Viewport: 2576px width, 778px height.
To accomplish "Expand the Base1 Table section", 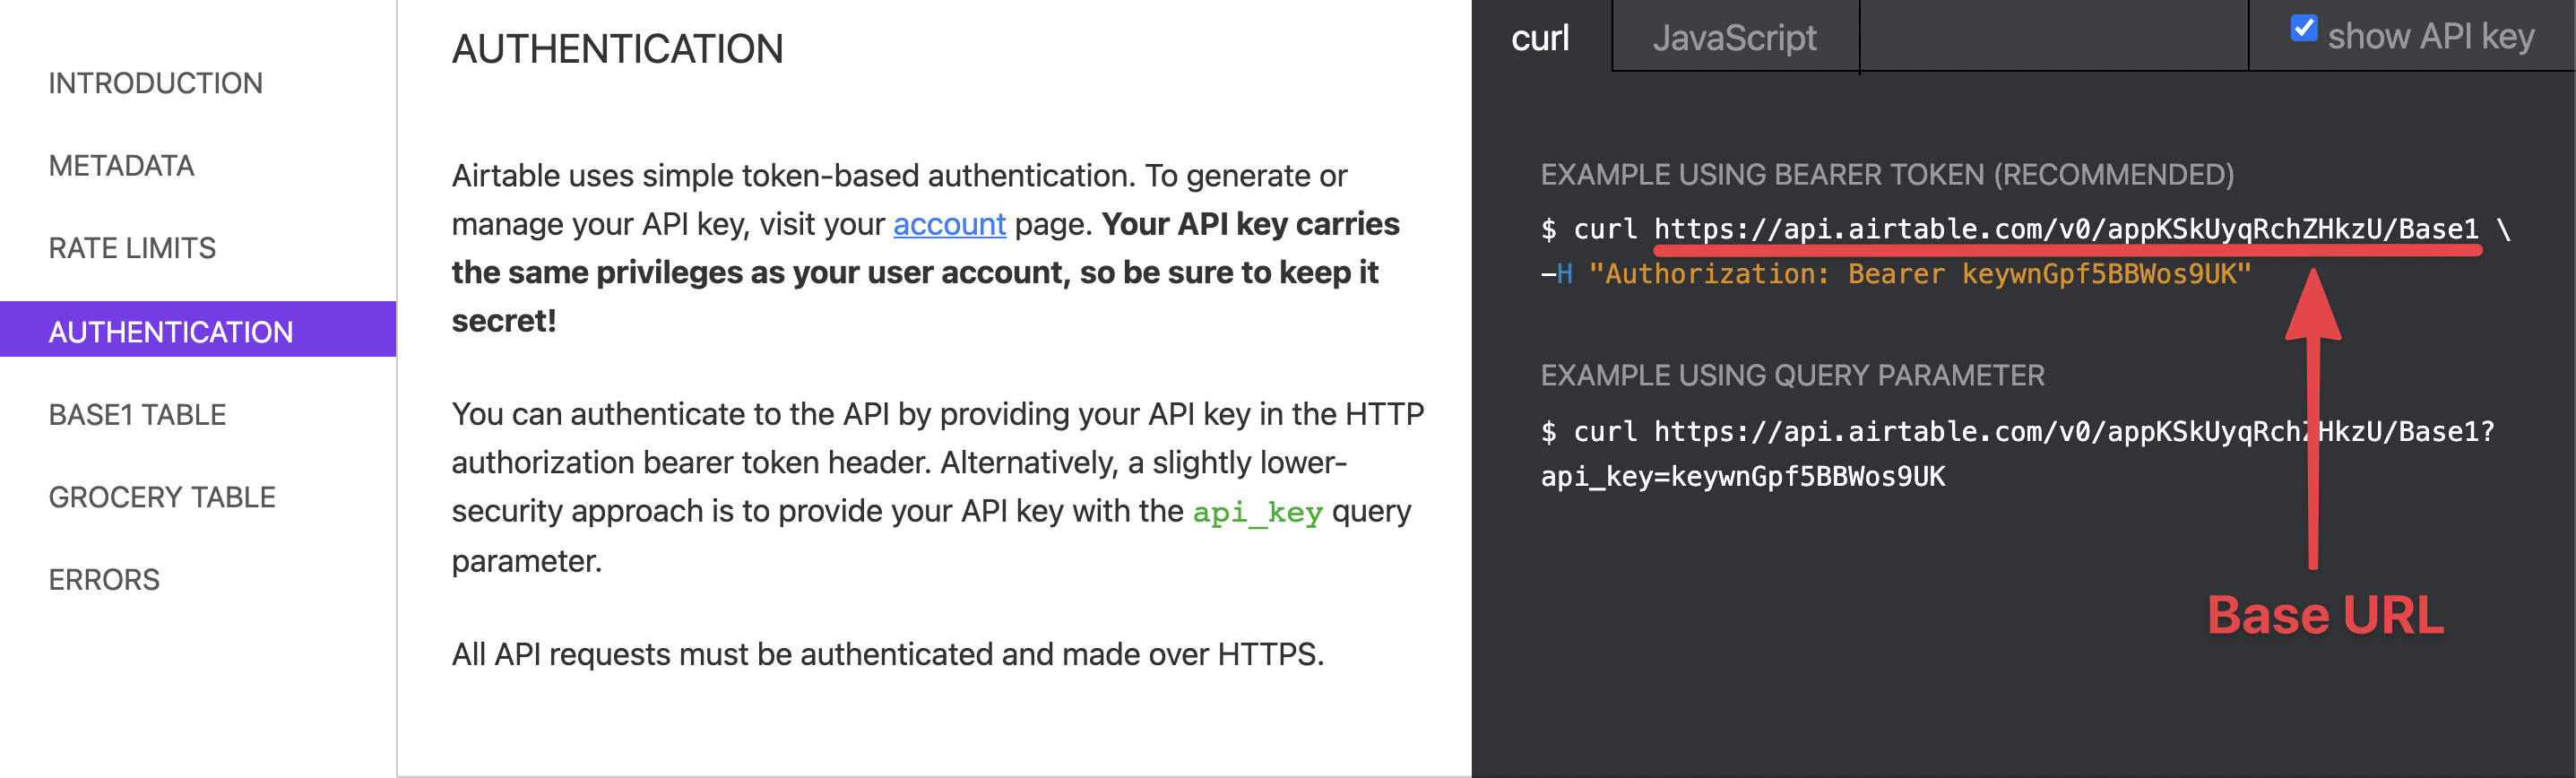I will pos(138,414).
